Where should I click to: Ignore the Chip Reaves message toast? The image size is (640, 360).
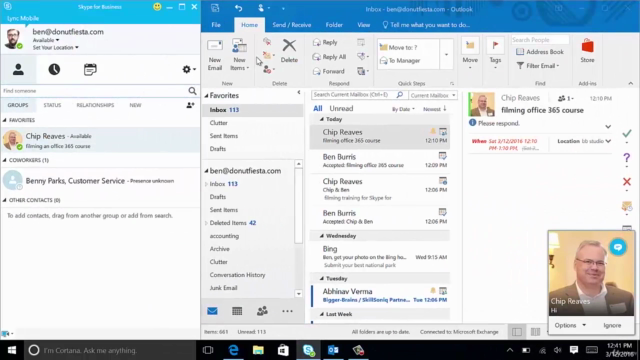coord(612,325)
